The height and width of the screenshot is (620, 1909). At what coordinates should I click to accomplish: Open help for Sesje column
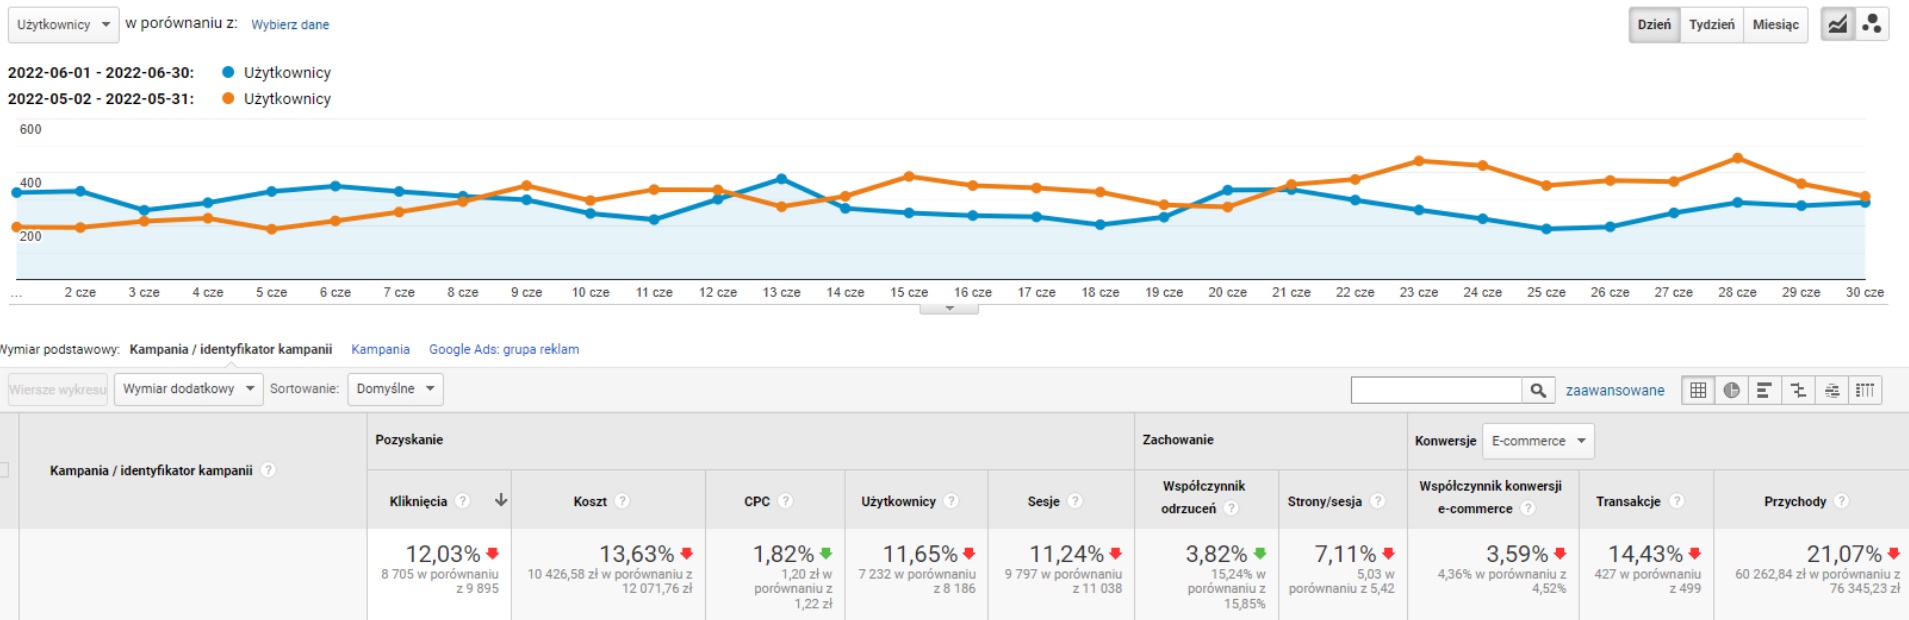[1075, 501]
